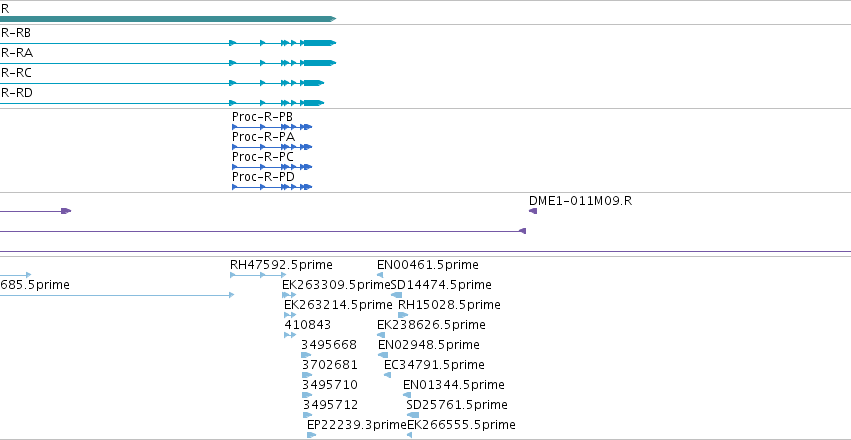Select the EN00461.5prime EST label
The width and height of the screenshot is (851, 440).
coord(428,265)
